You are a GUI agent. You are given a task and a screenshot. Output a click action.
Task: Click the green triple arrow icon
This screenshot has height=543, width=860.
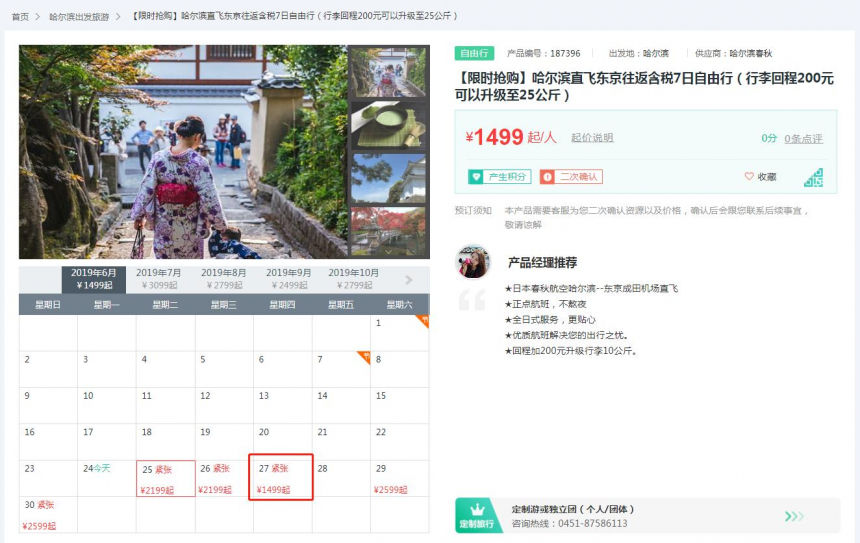794,516
